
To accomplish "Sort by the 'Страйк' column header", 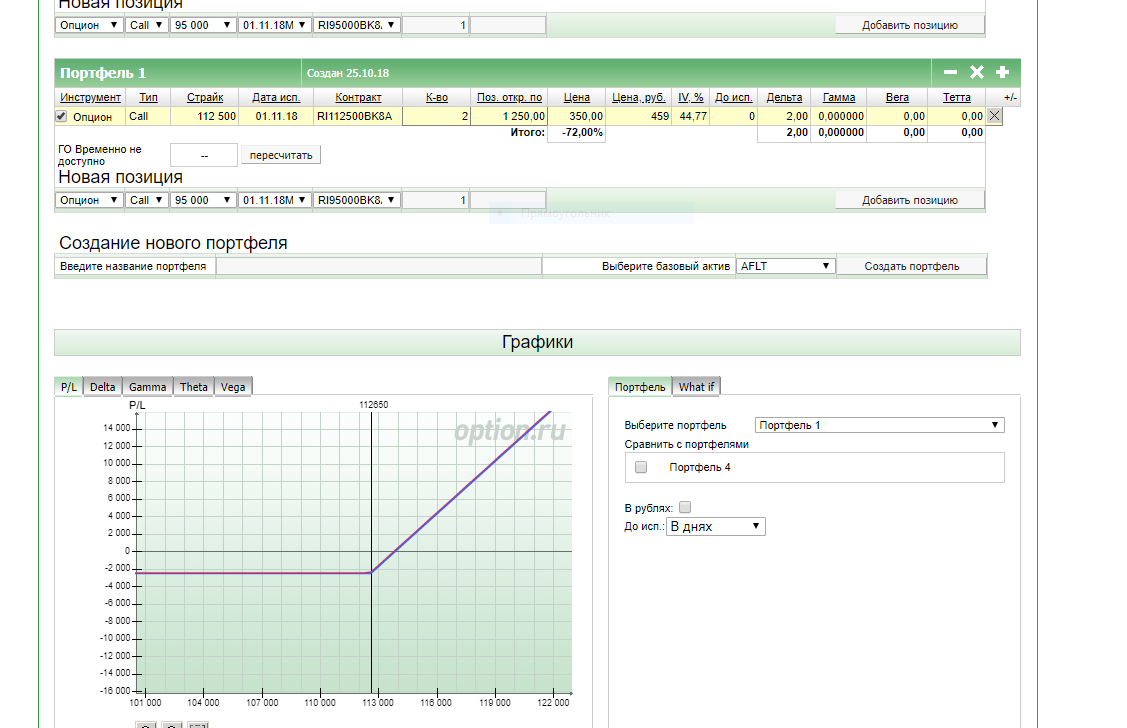I will coord(205,98).
